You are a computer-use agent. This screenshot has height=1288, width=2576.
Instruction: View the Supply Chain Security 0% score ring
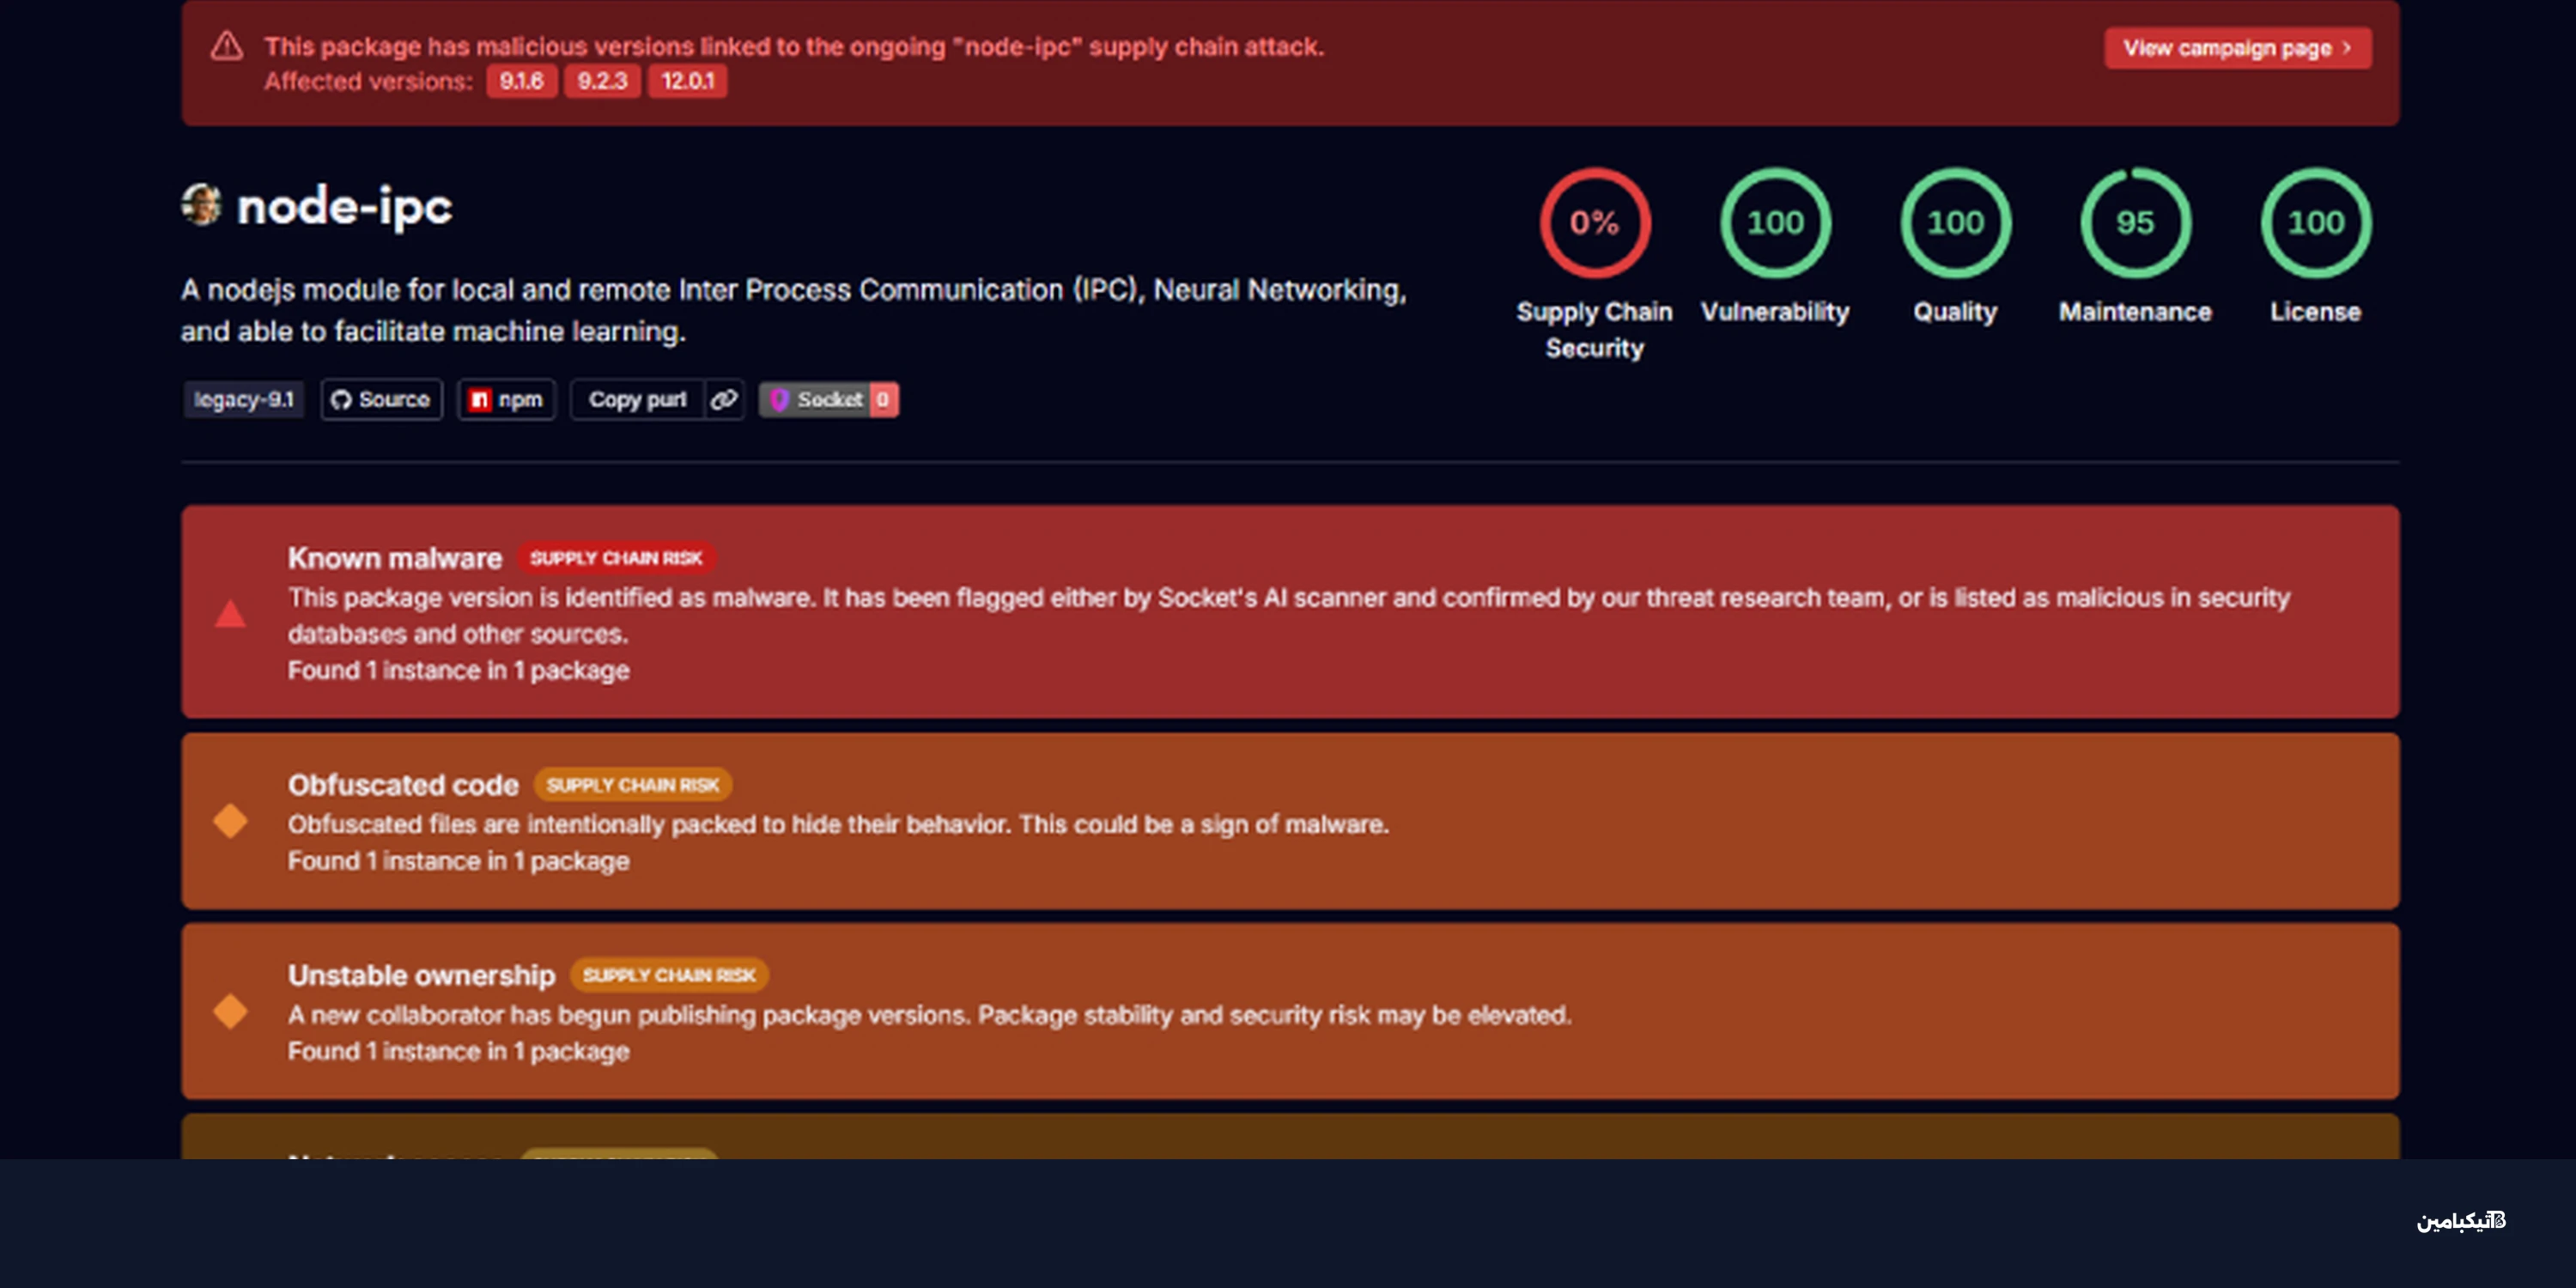(1594, 222)
